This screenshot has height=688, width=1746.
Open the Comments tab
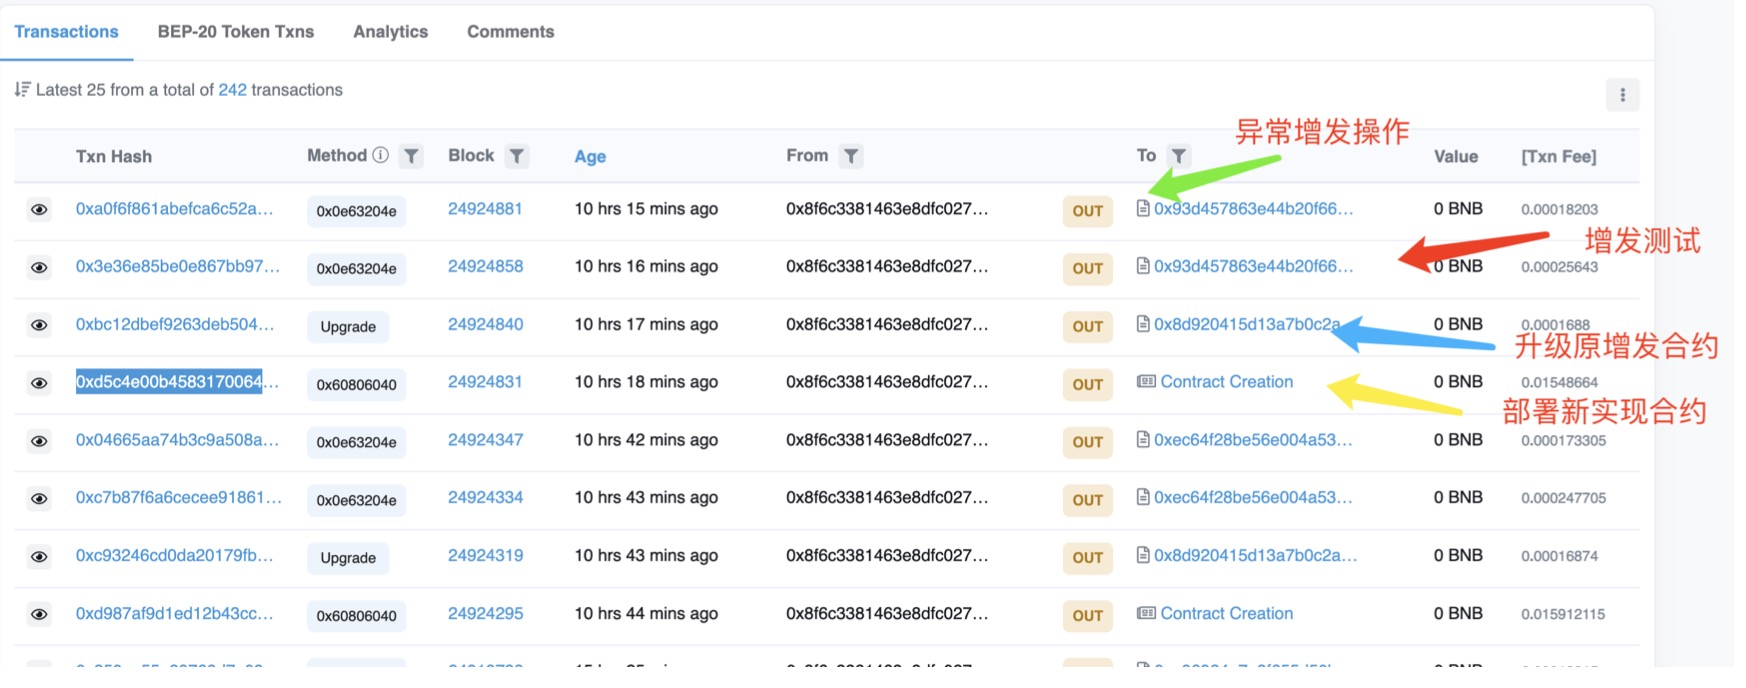pos(510,32)
